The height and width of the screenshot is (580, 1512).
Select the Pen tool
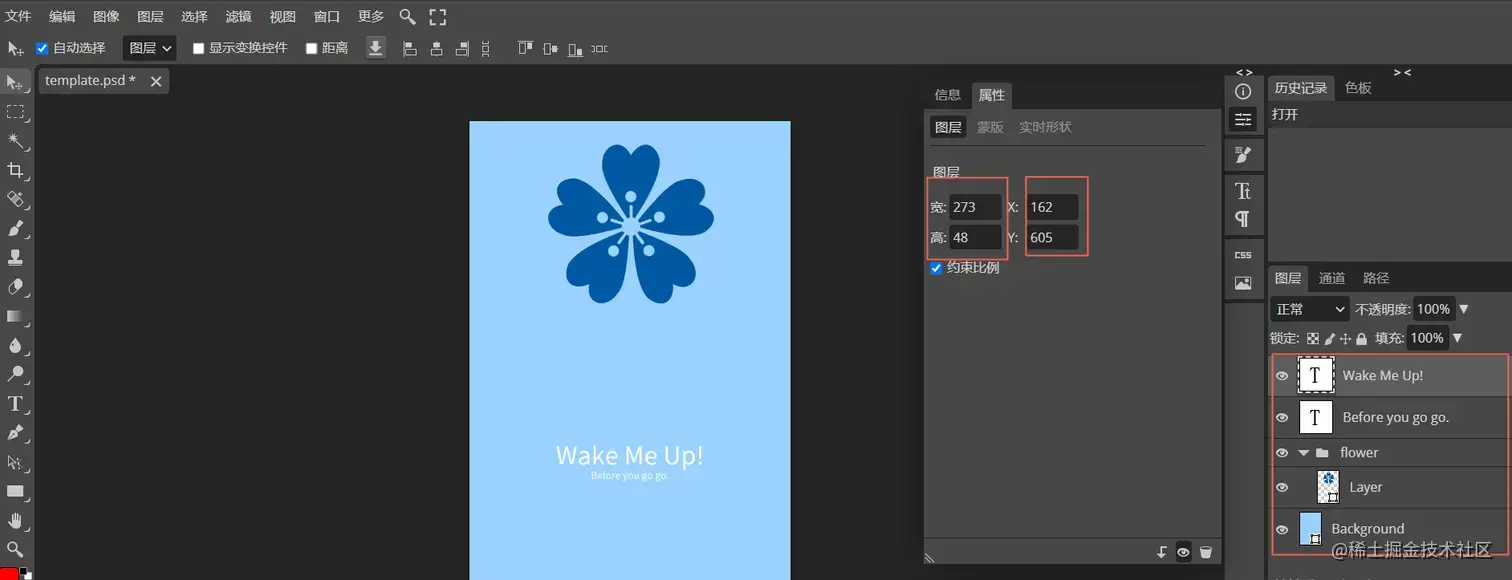coord(15,433)
